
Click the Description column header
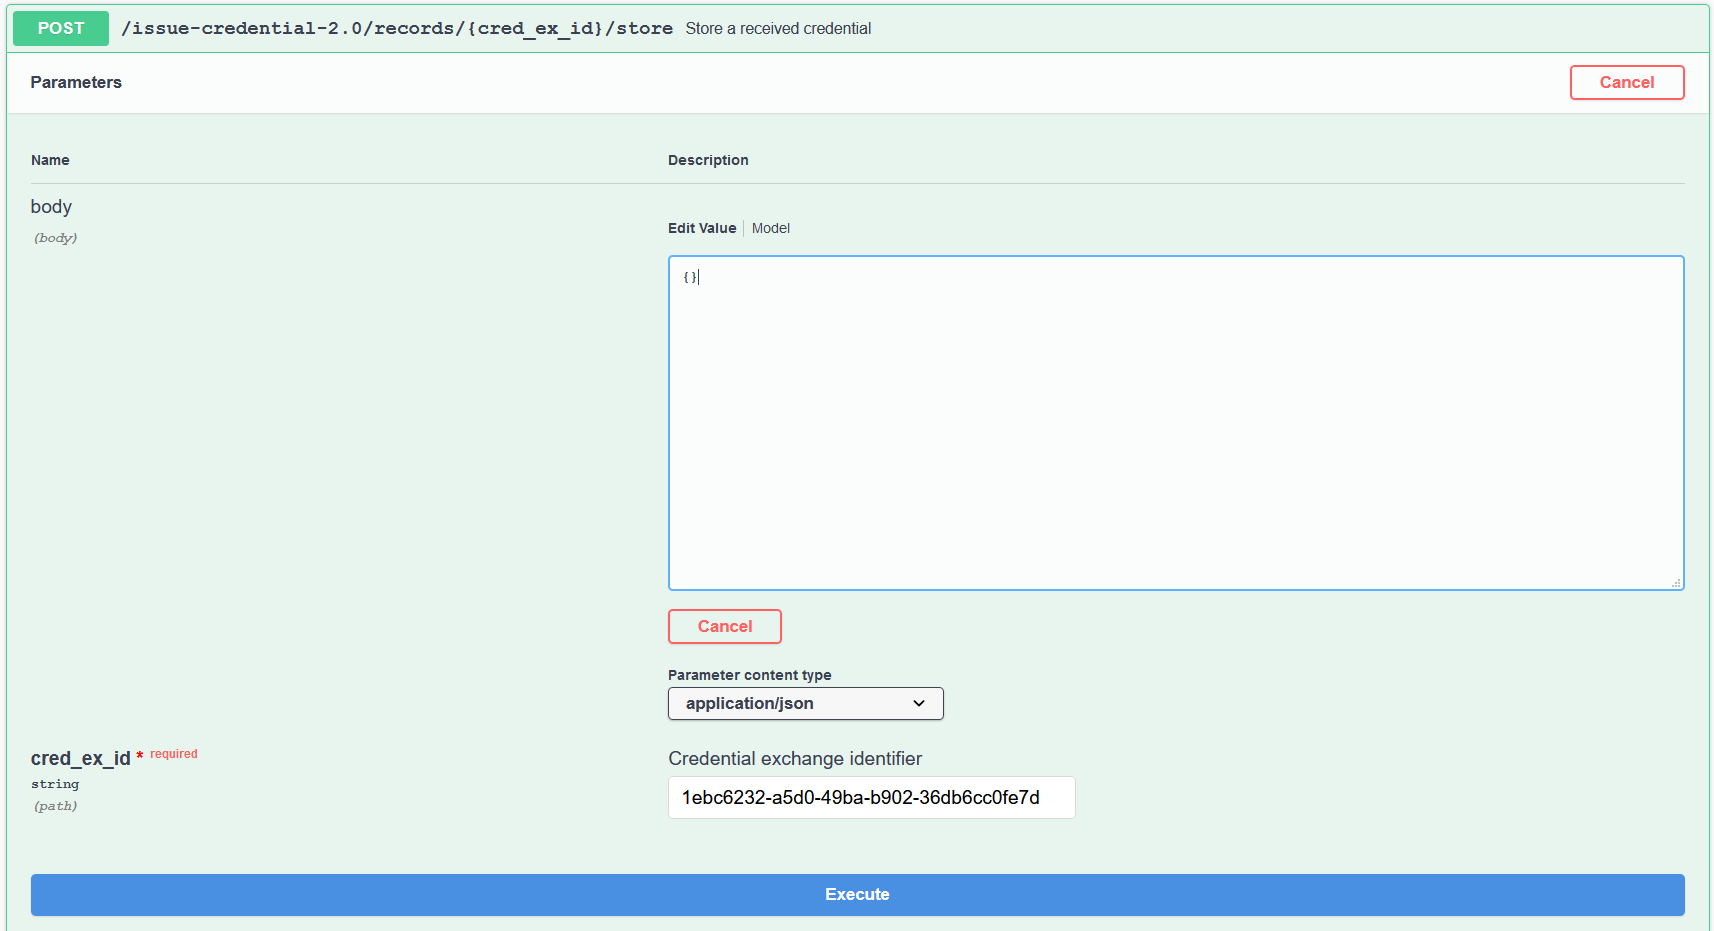tap(708, 160)
